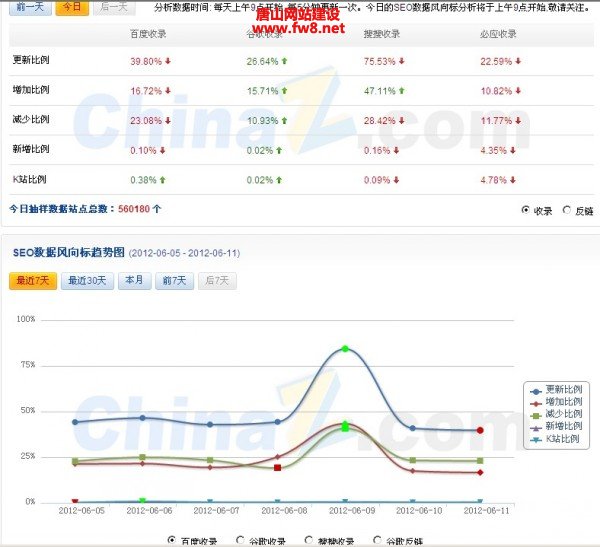Screen dimensions: 600x547
Task: Choose the 百度收录 radio below the chart
Action: [x=172, y=540]
